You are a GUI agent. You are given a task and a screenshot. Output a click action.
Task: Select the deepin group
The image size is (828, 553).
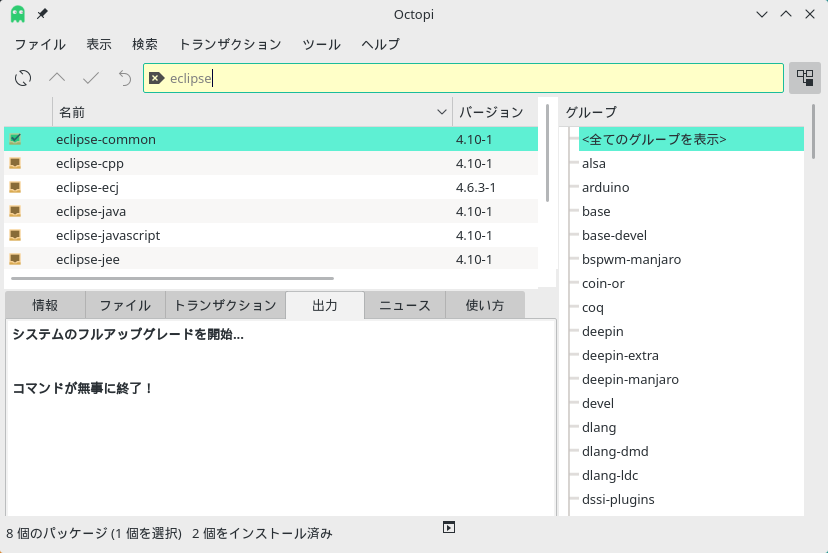tap(603, 331)
